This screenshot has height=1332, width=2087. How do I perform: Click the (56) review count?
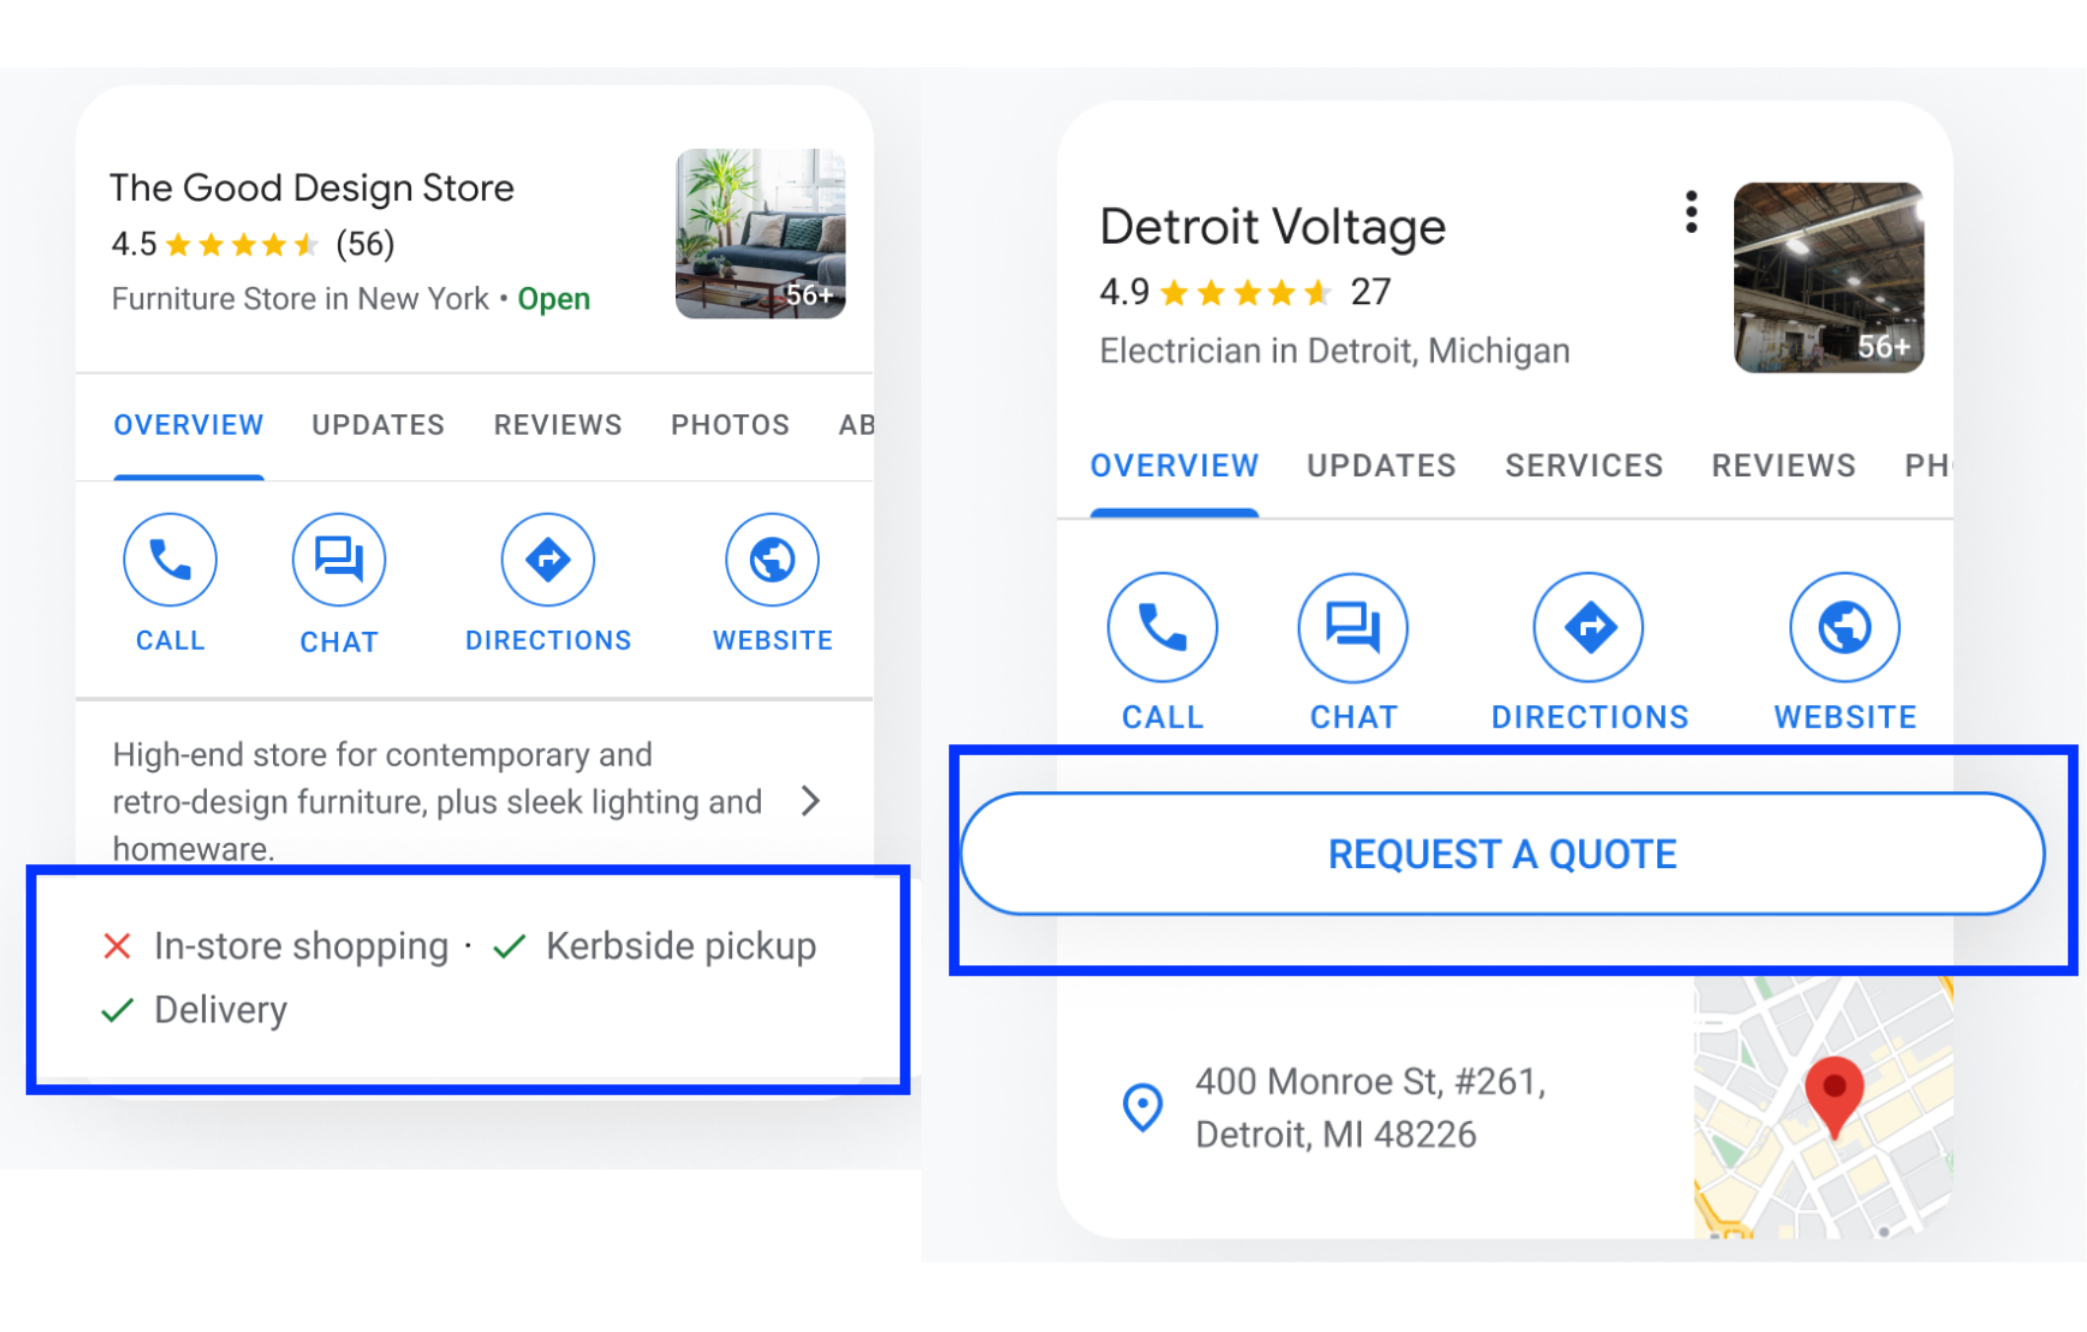click(365, 244)
